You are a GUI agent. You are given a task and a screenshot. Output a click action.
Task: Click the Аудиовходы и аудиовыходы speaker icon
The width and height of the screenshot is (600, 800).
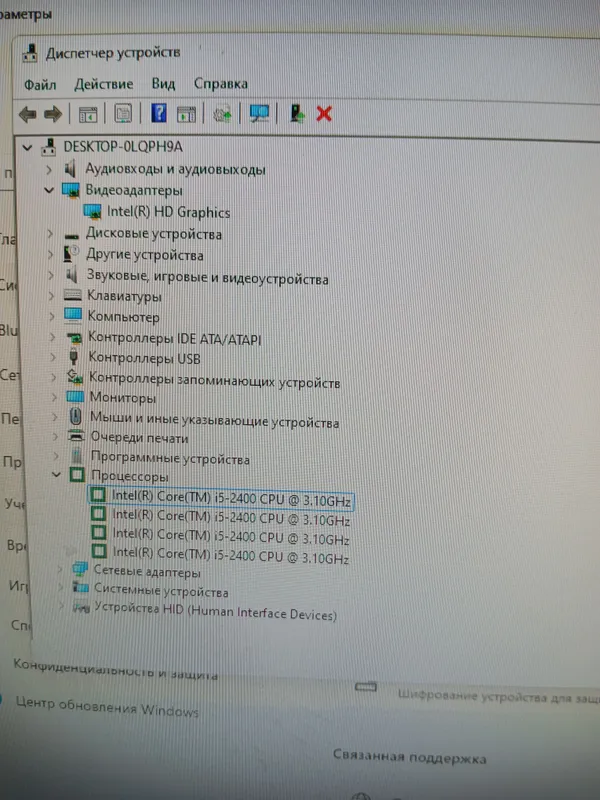pos(70,168)
